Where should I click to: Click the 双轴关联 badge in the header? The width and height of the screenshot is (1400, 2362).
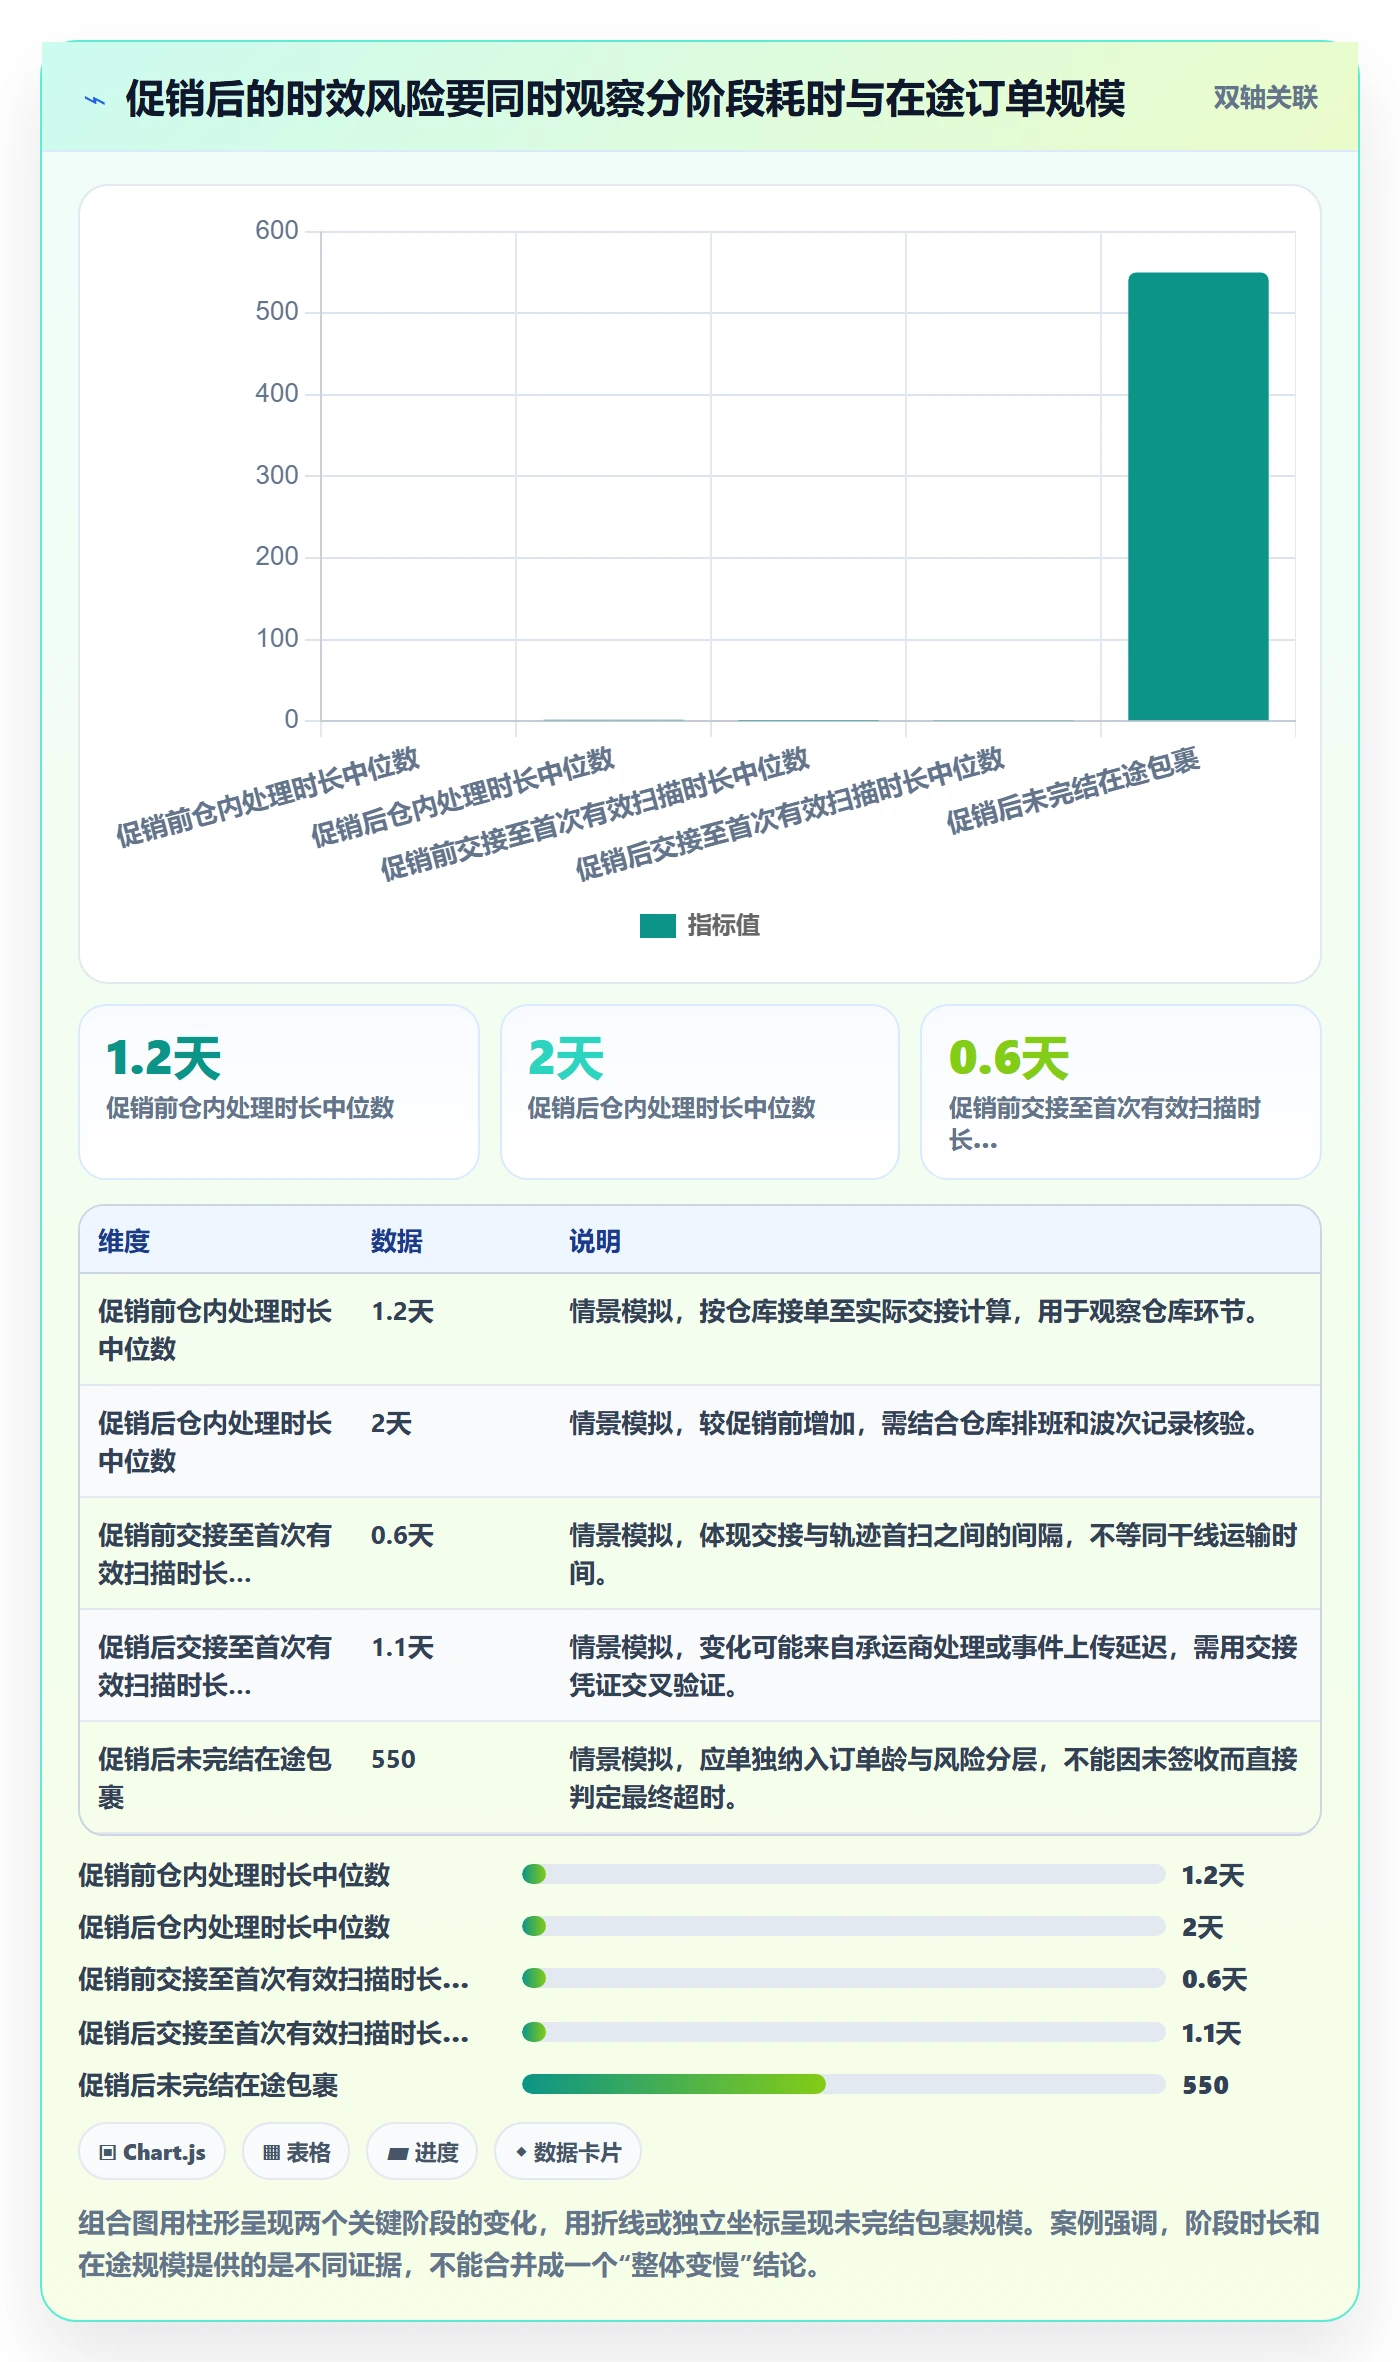[1265, 98]
